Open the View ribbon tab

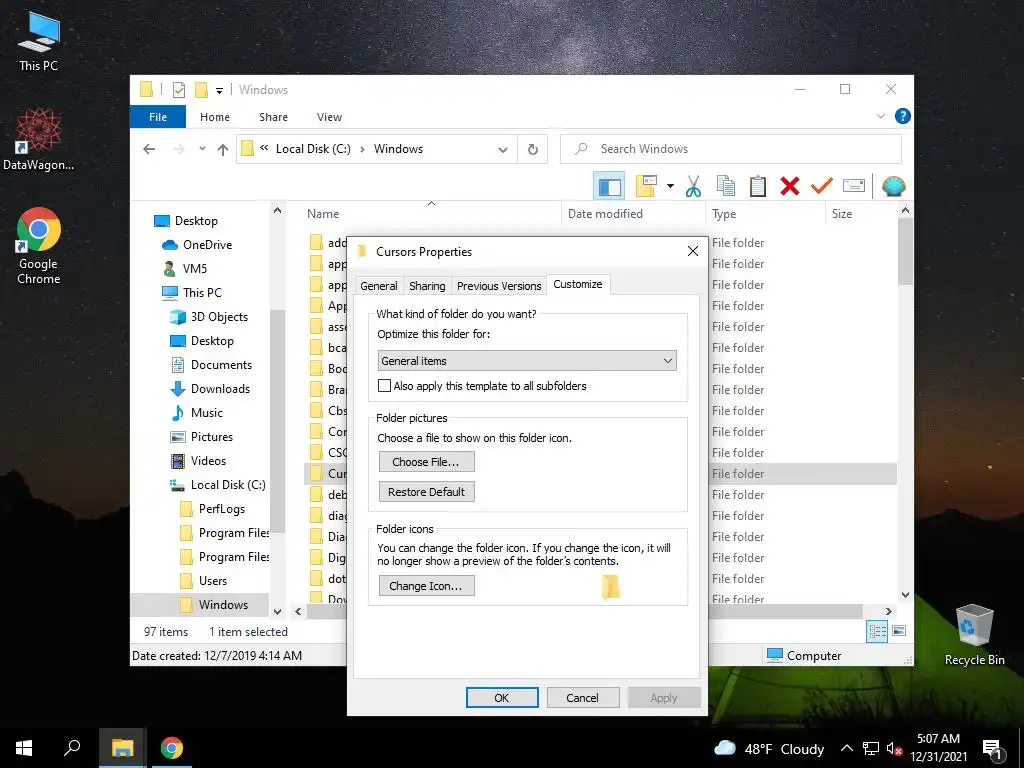pyautogui.click(x=329, y=117)
